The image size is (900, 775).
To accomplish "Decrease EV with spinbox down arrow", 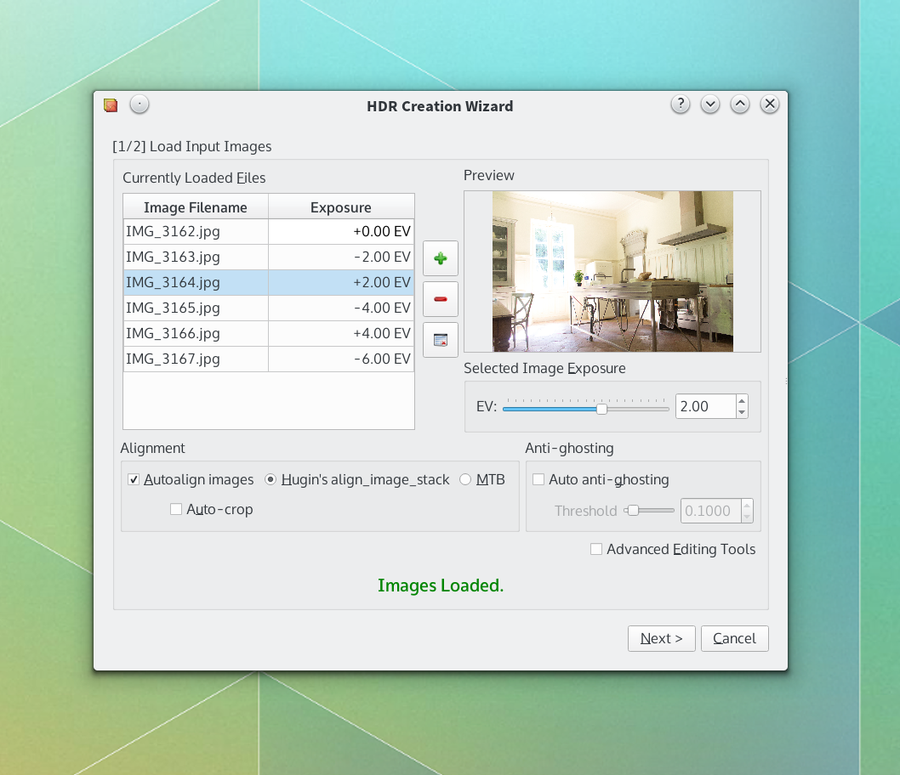I will [x=742, y=412].
